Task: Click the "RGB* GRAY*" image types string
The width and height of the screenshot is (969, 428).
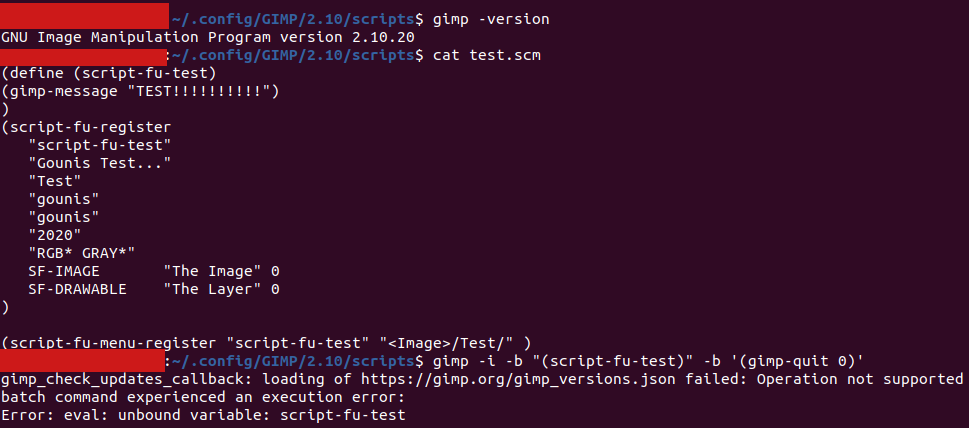Action: pos(82,253)
